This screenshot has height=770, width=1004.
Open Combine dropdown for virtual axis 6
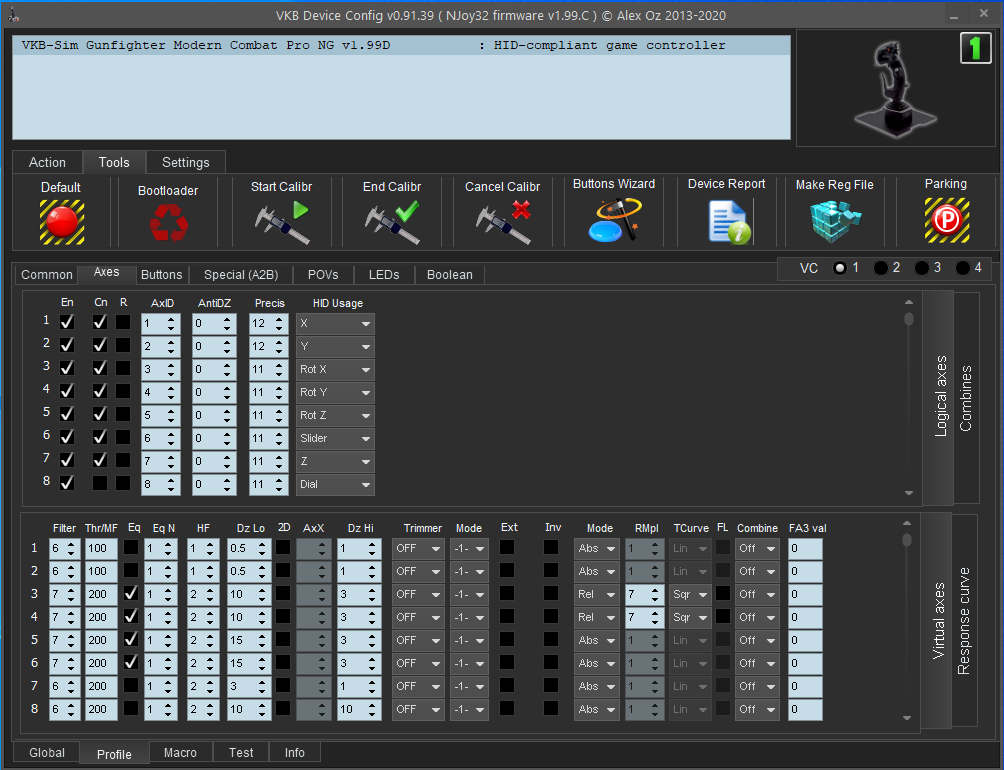[x=757, y=664]
